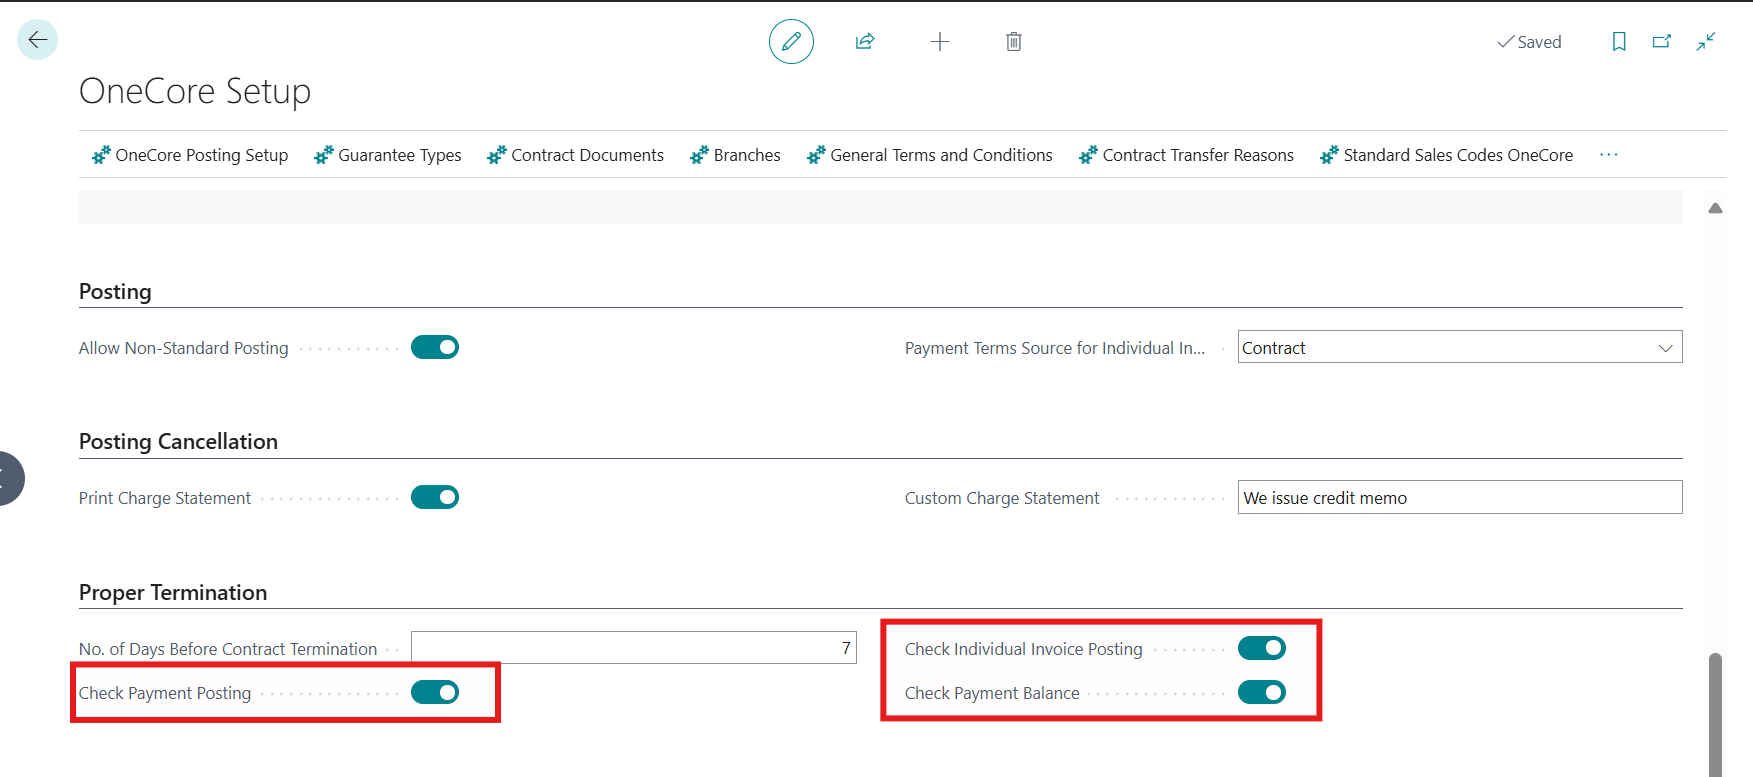Turn off Check Payment Balance toggle
This screenshot has height=777, width=1753.
1261,692
